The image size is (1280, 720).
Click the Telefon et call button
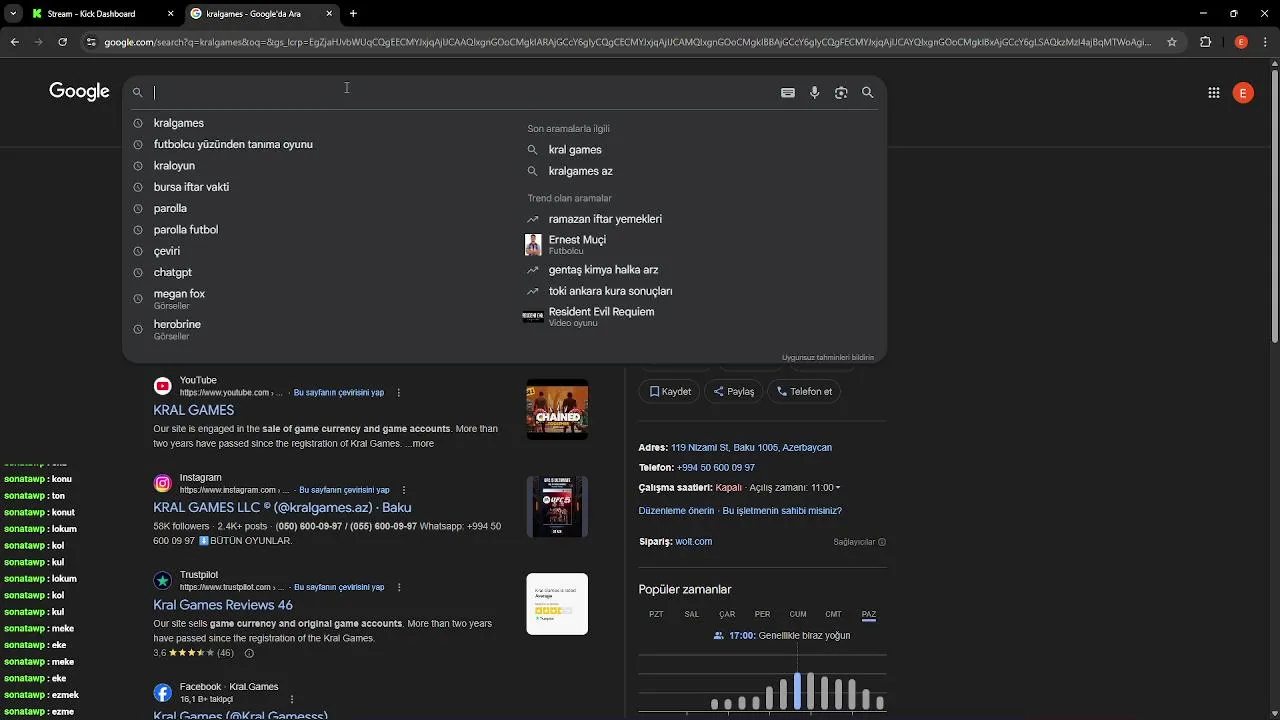click(x=805, y=392)
